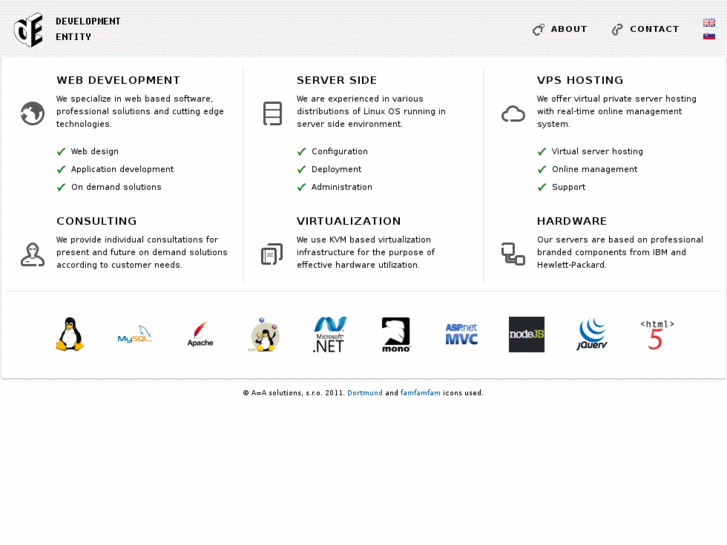Follow the Dortmund link in footer
The height and width of the screenshot is (545, 727).
coord(365,393)
